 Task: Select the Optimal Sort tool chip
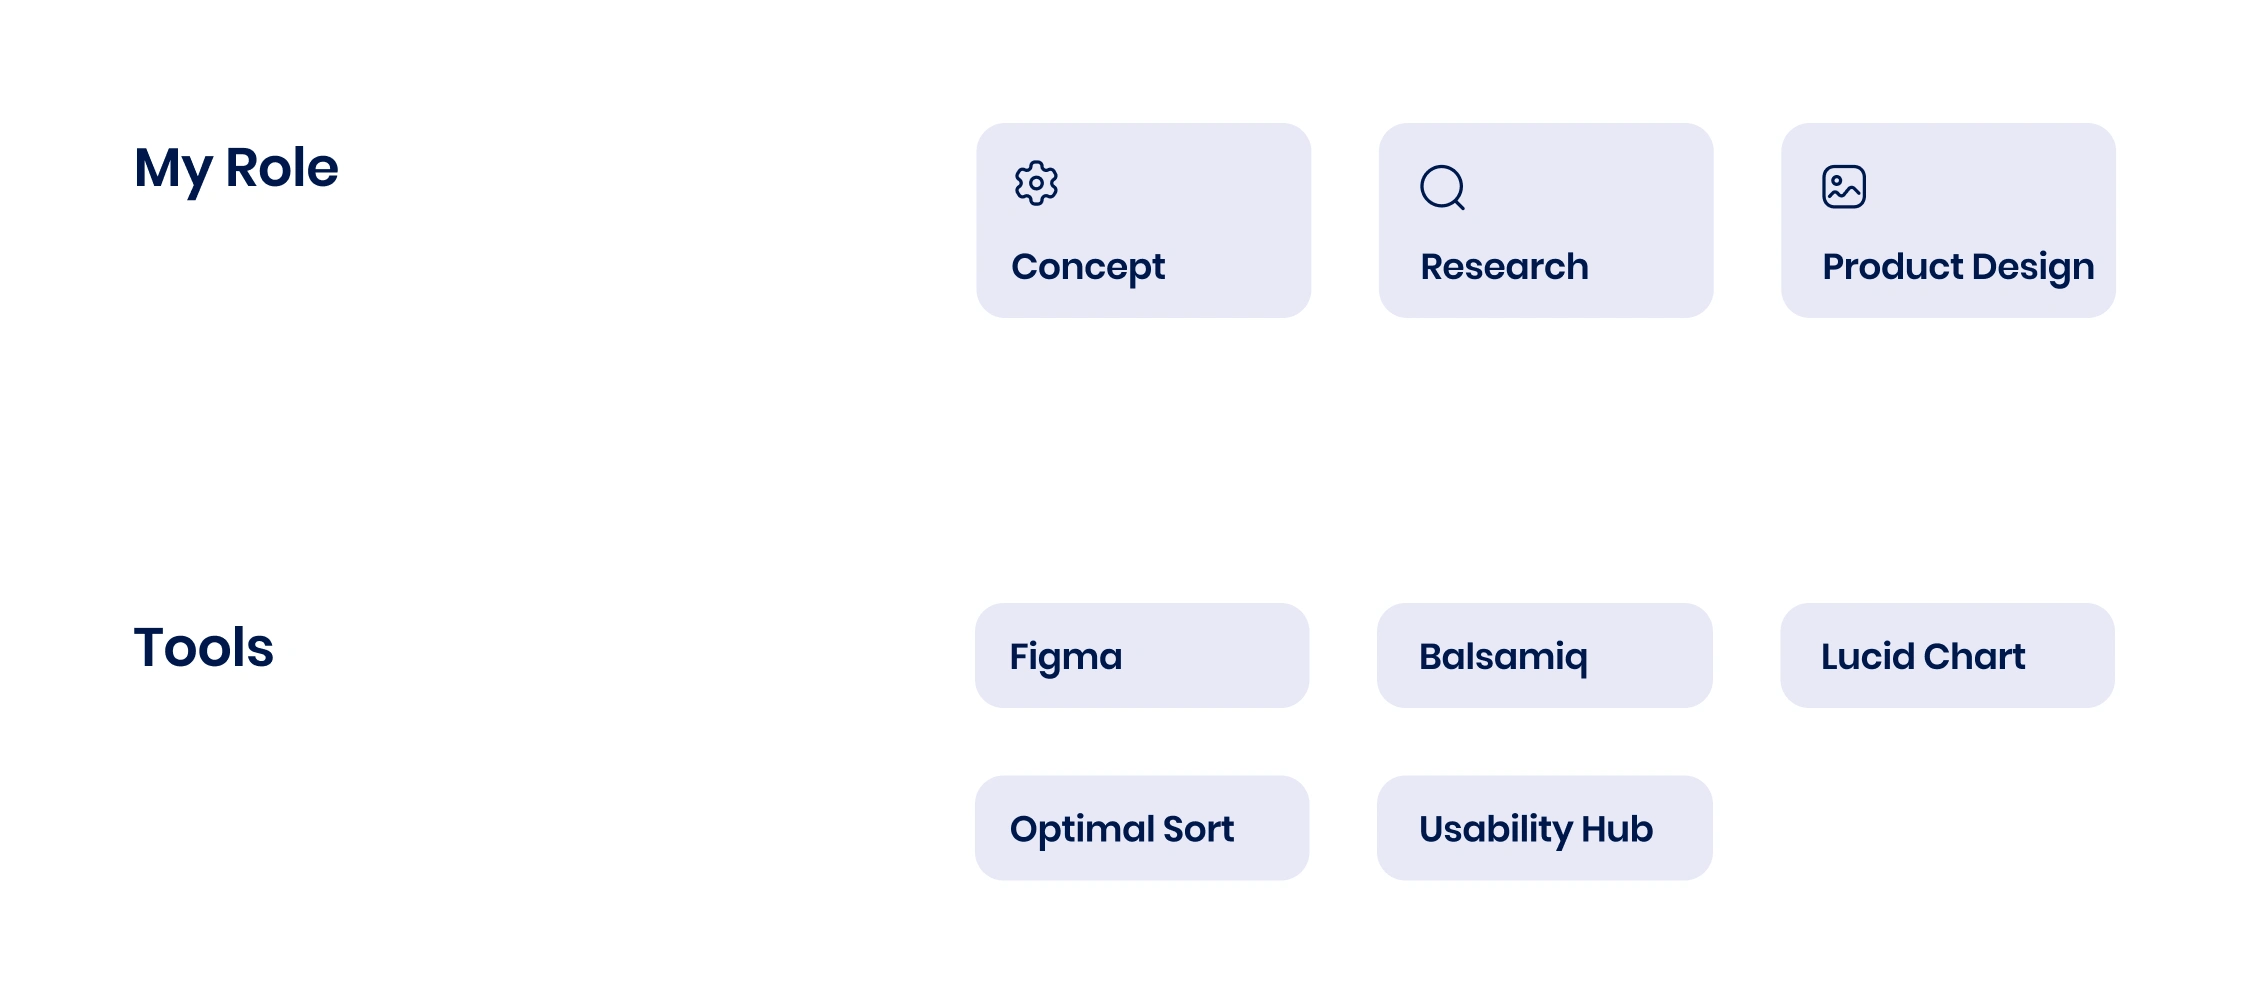pos(1142,829)
